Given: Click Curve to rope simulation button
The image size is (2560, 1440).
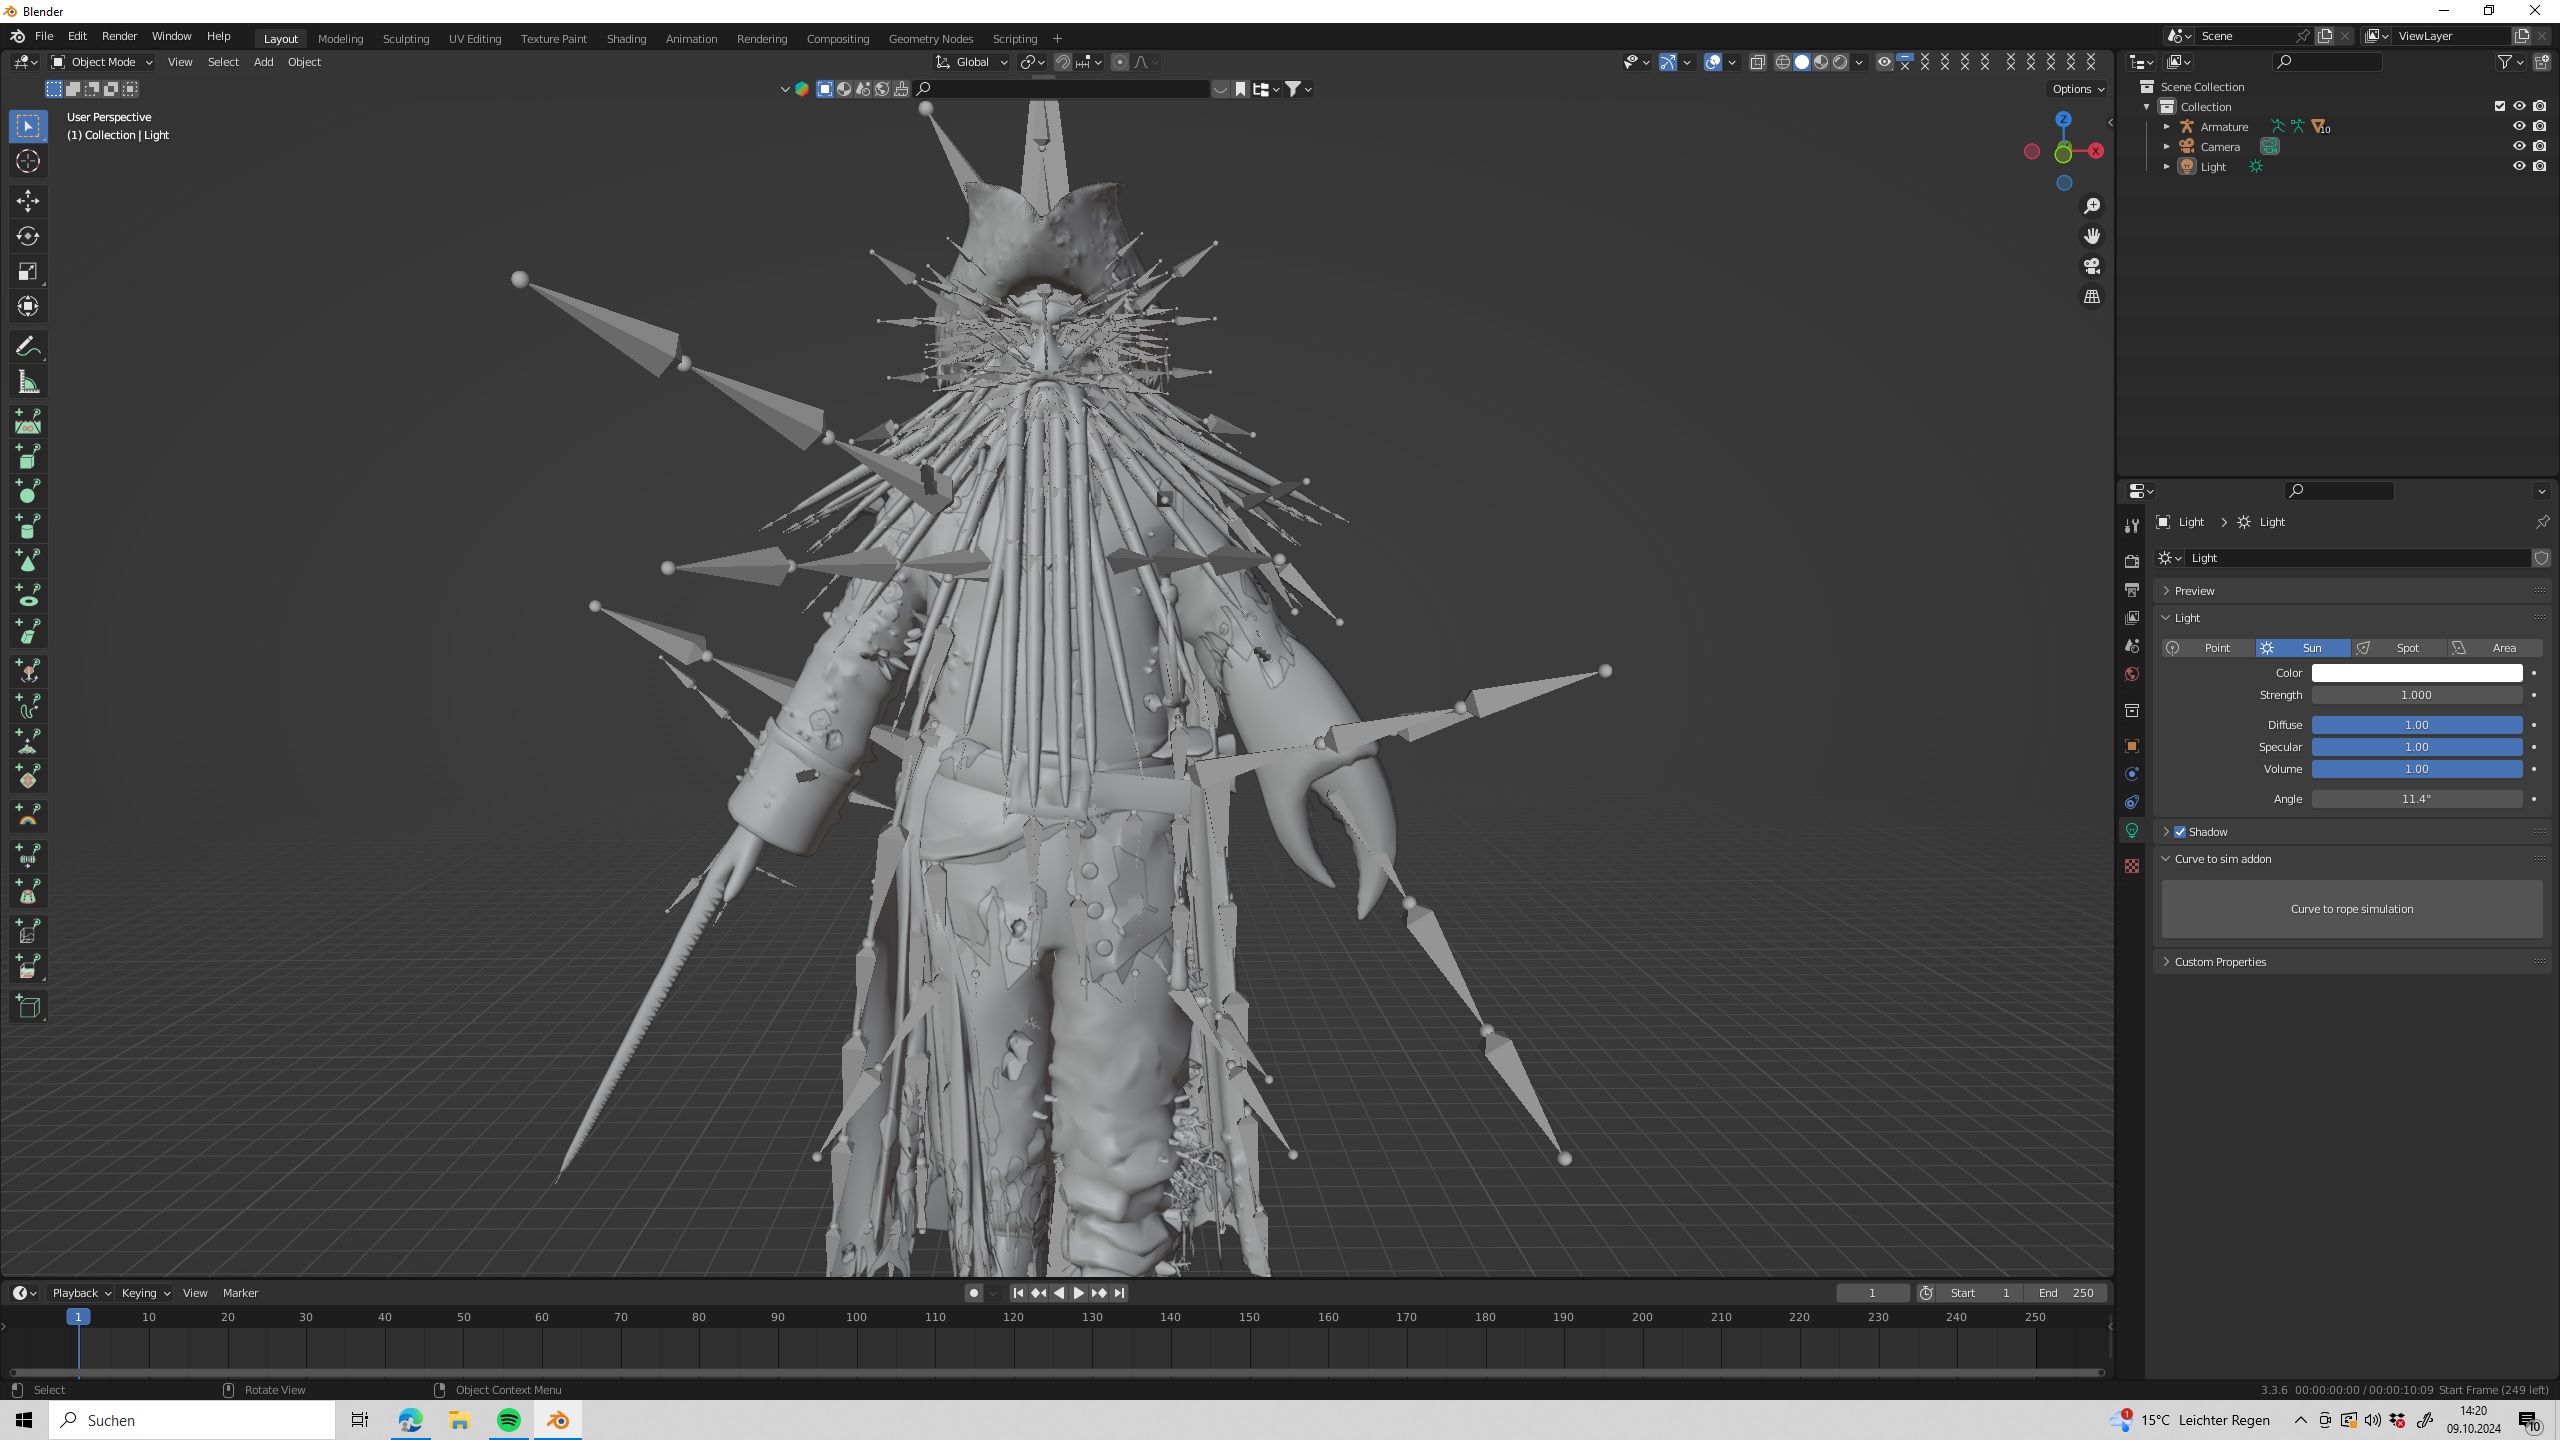Looking at the screenshot, I should [2351, 909].
